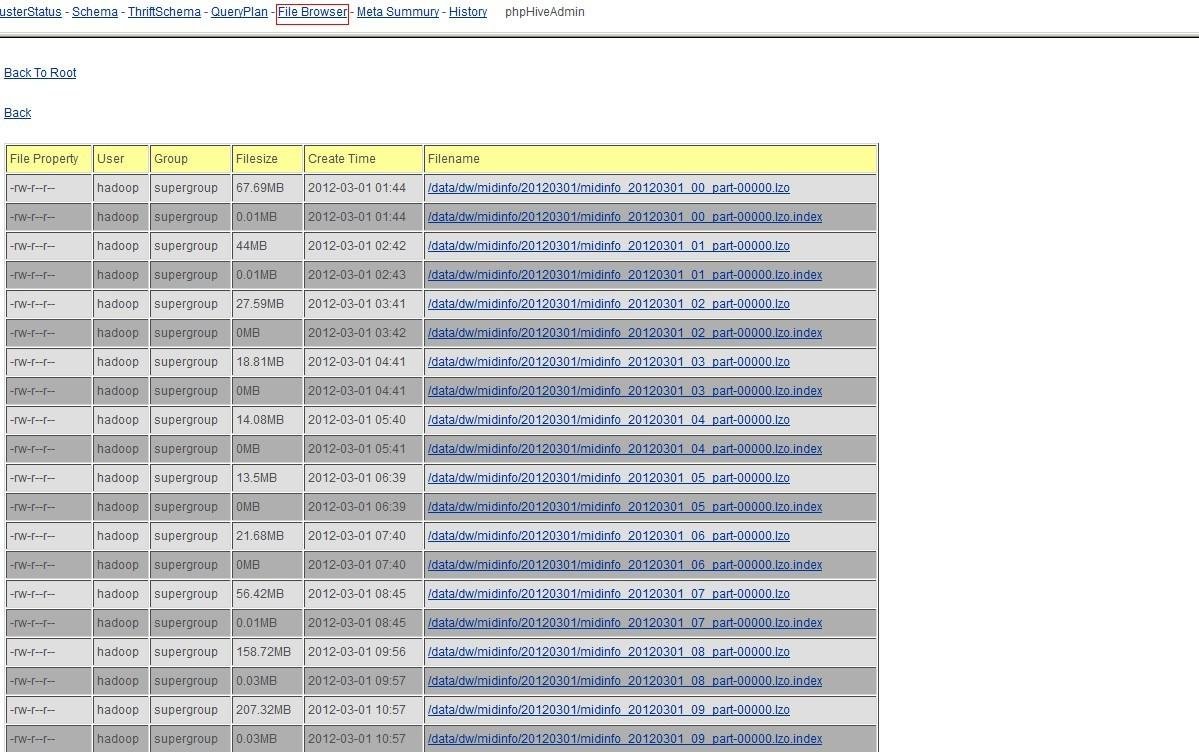The image size is (1199, 752).
Task: View the History section
Action: (x=469, y=12)
